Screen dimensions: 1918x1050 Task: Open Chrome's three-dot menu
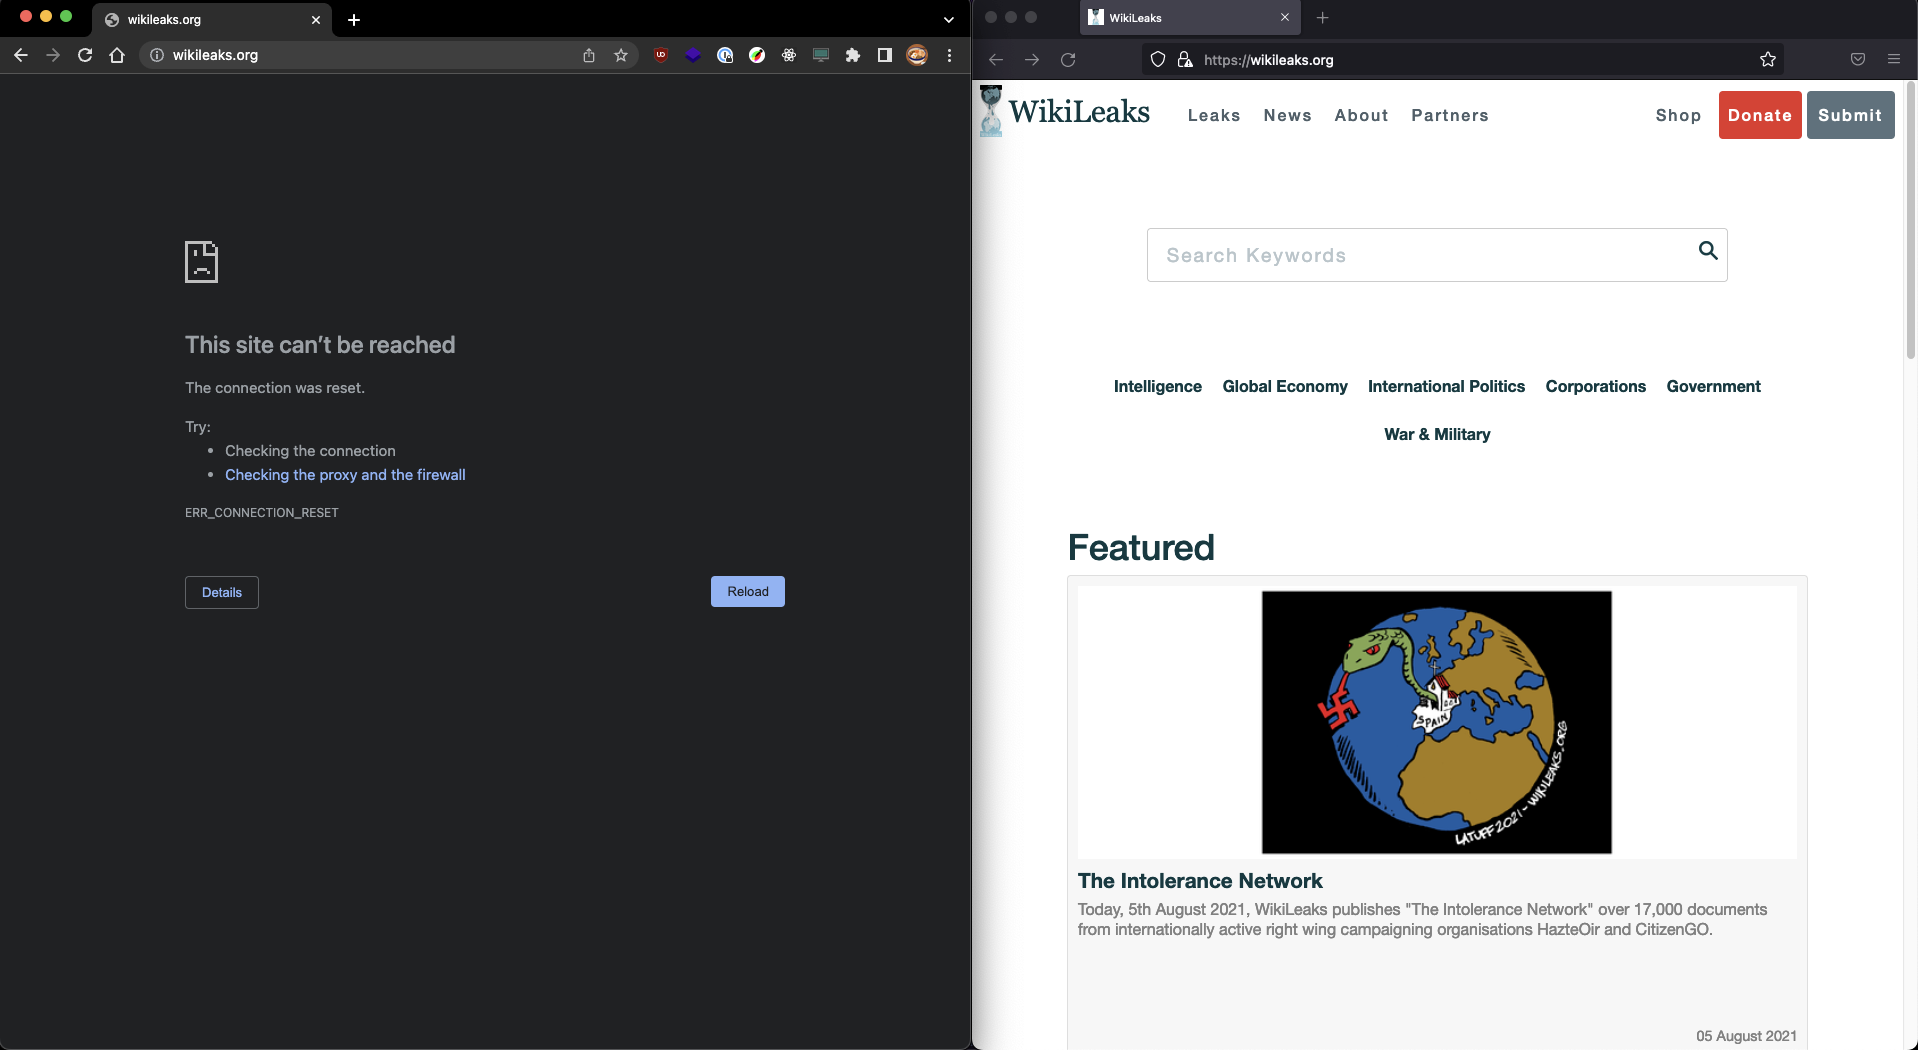949,55
